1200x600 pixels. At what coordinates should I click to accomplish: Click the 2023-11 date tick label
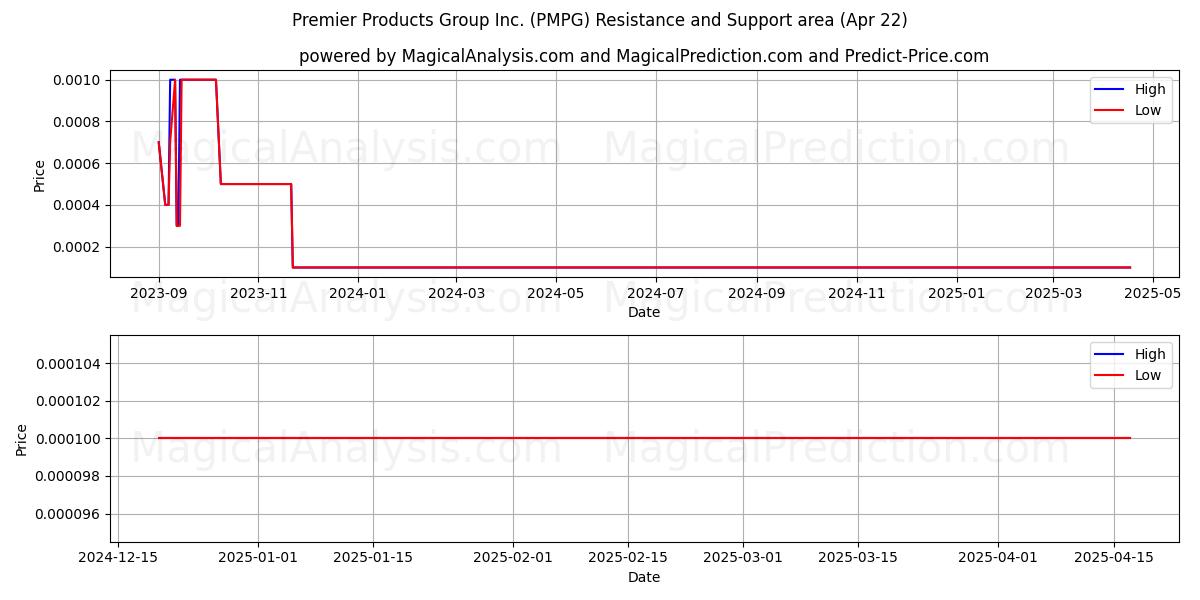258,293
